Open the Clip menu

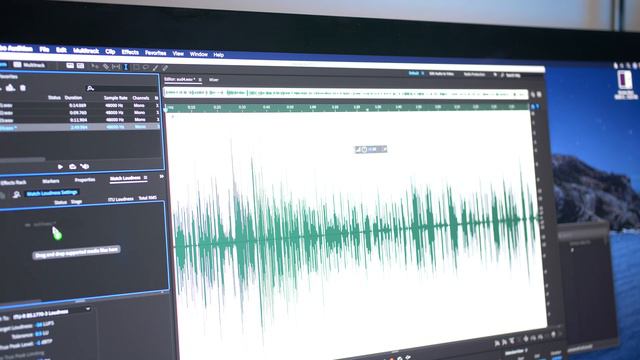coord(110,51)
